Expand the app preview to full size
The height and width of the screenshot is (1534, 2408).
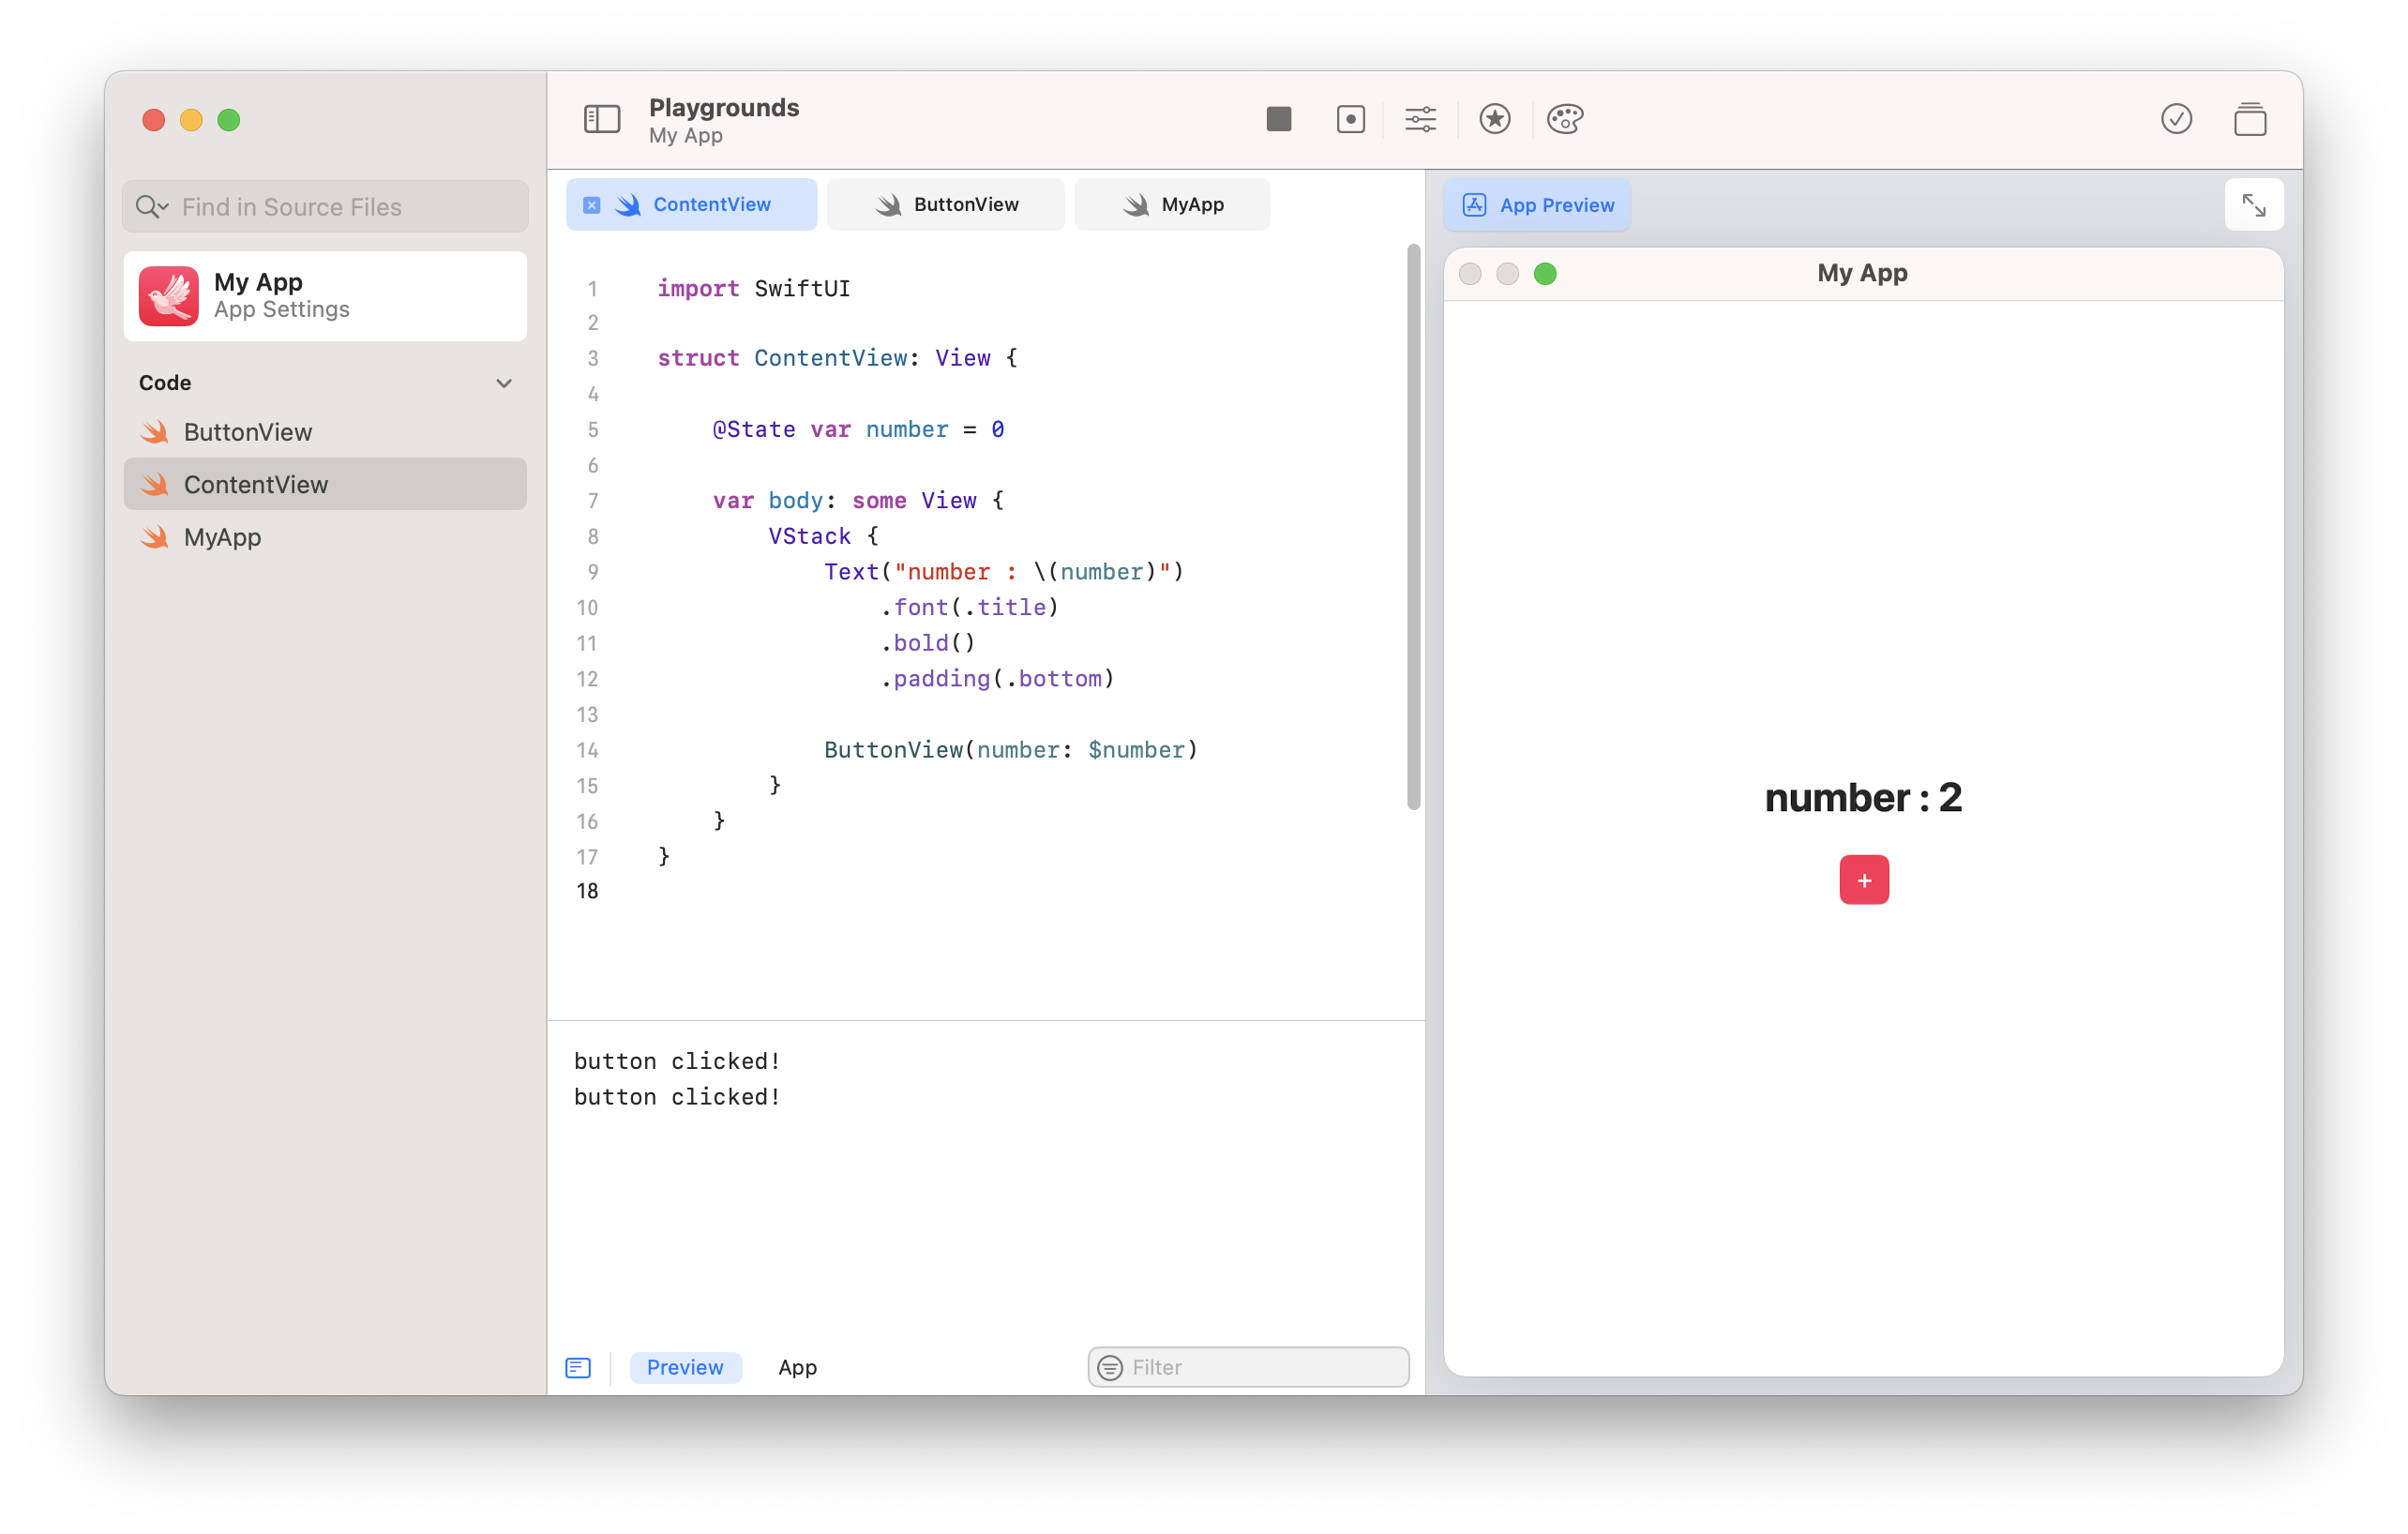click(2253, 205)
